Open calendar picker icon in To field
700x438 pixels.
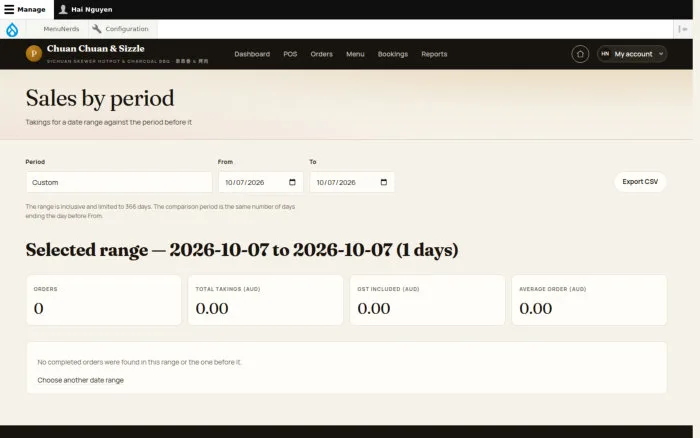(x=384, y=182)
